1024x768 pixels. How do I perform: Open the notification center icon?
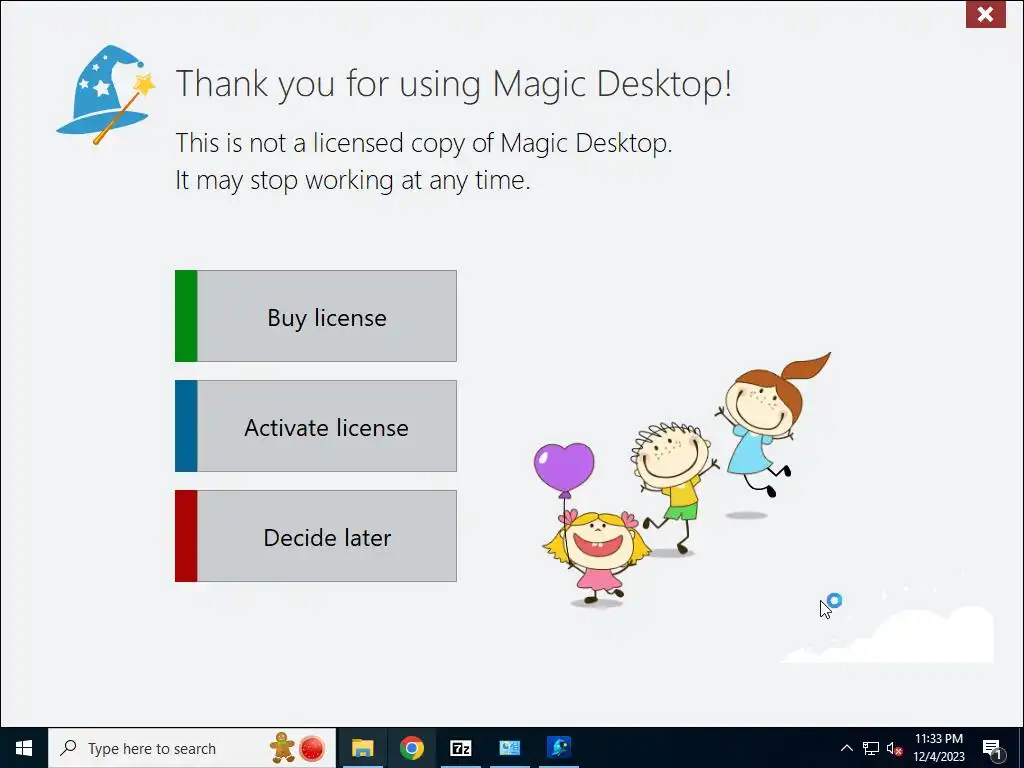tap(993, 748)
